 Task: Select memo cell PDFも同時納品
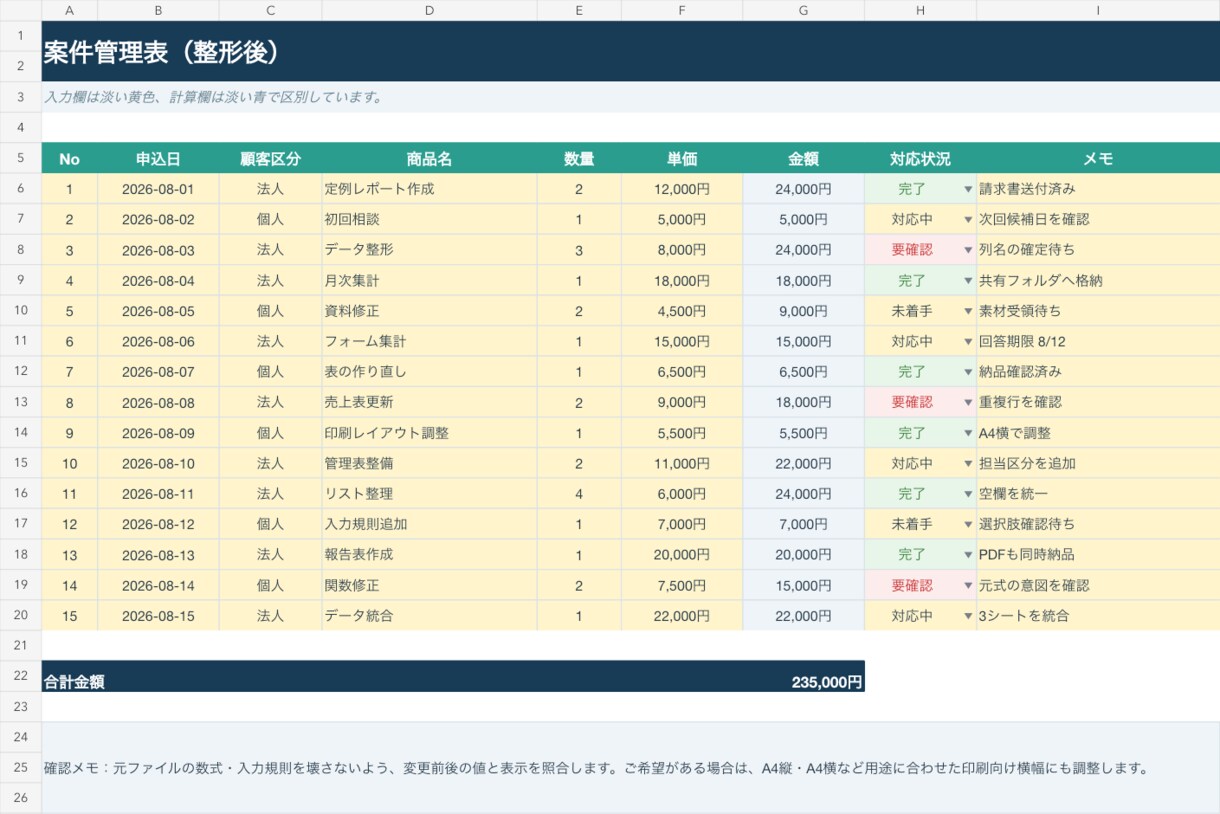point(1098,554)
